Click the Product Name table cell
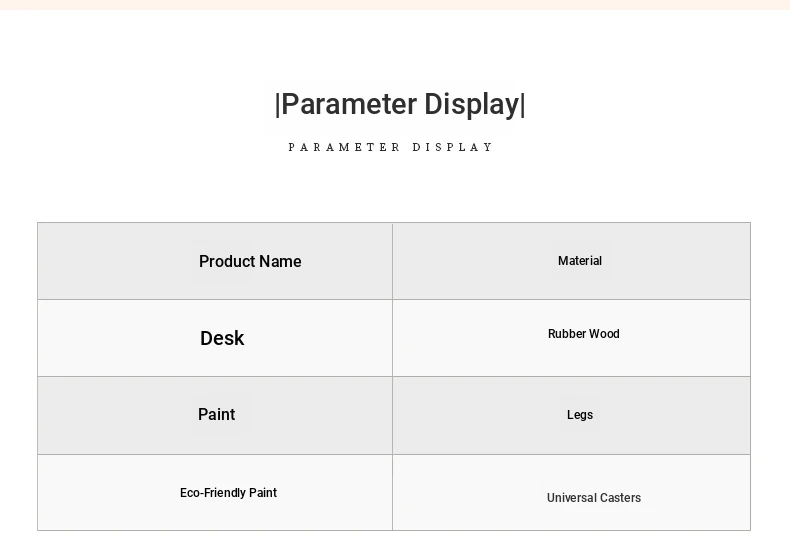Image resolution: width=790 pixels, height=548 pixels. (x=215, y=261)
